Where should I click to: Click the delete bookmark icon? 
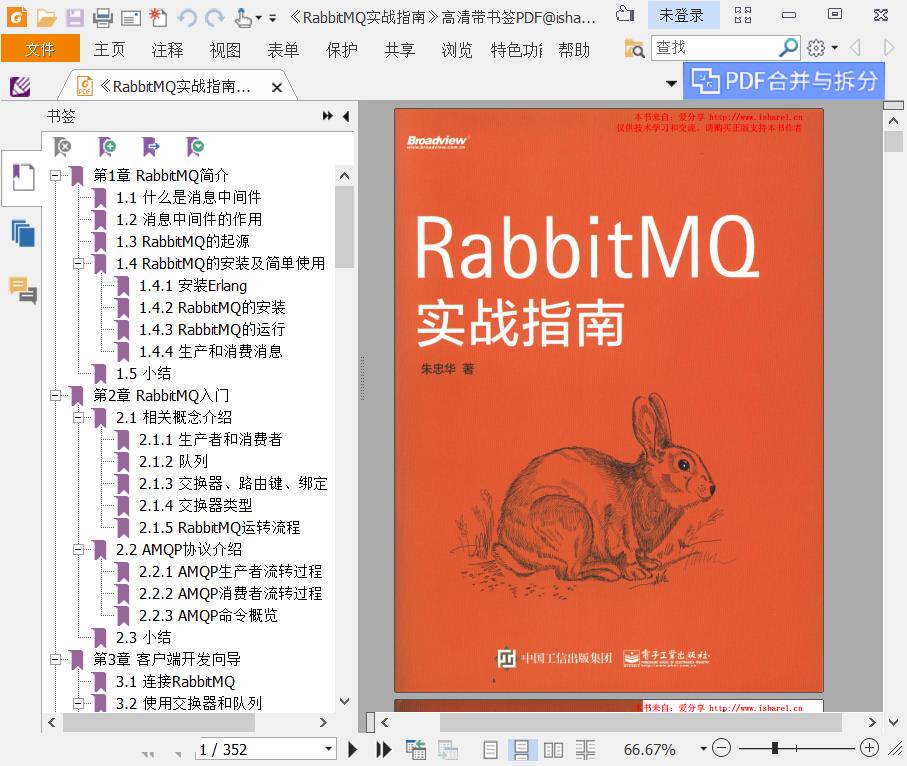coord(62,147)
